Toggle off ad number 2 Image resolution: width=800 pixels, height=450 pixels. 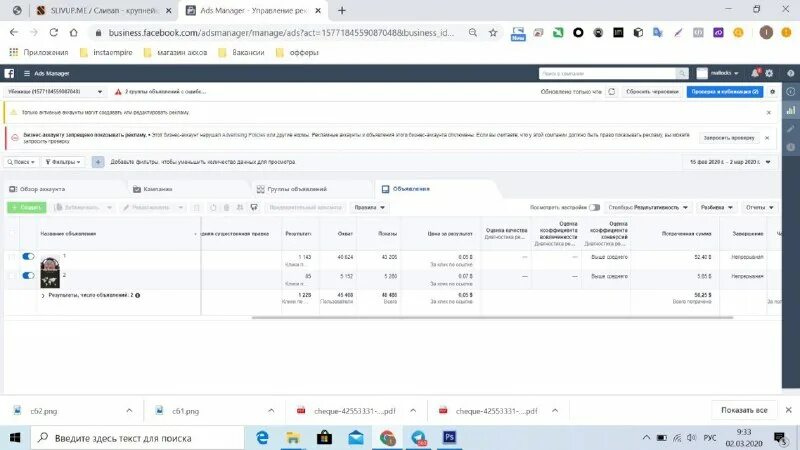pyautogui.click(x=28, y=276)
